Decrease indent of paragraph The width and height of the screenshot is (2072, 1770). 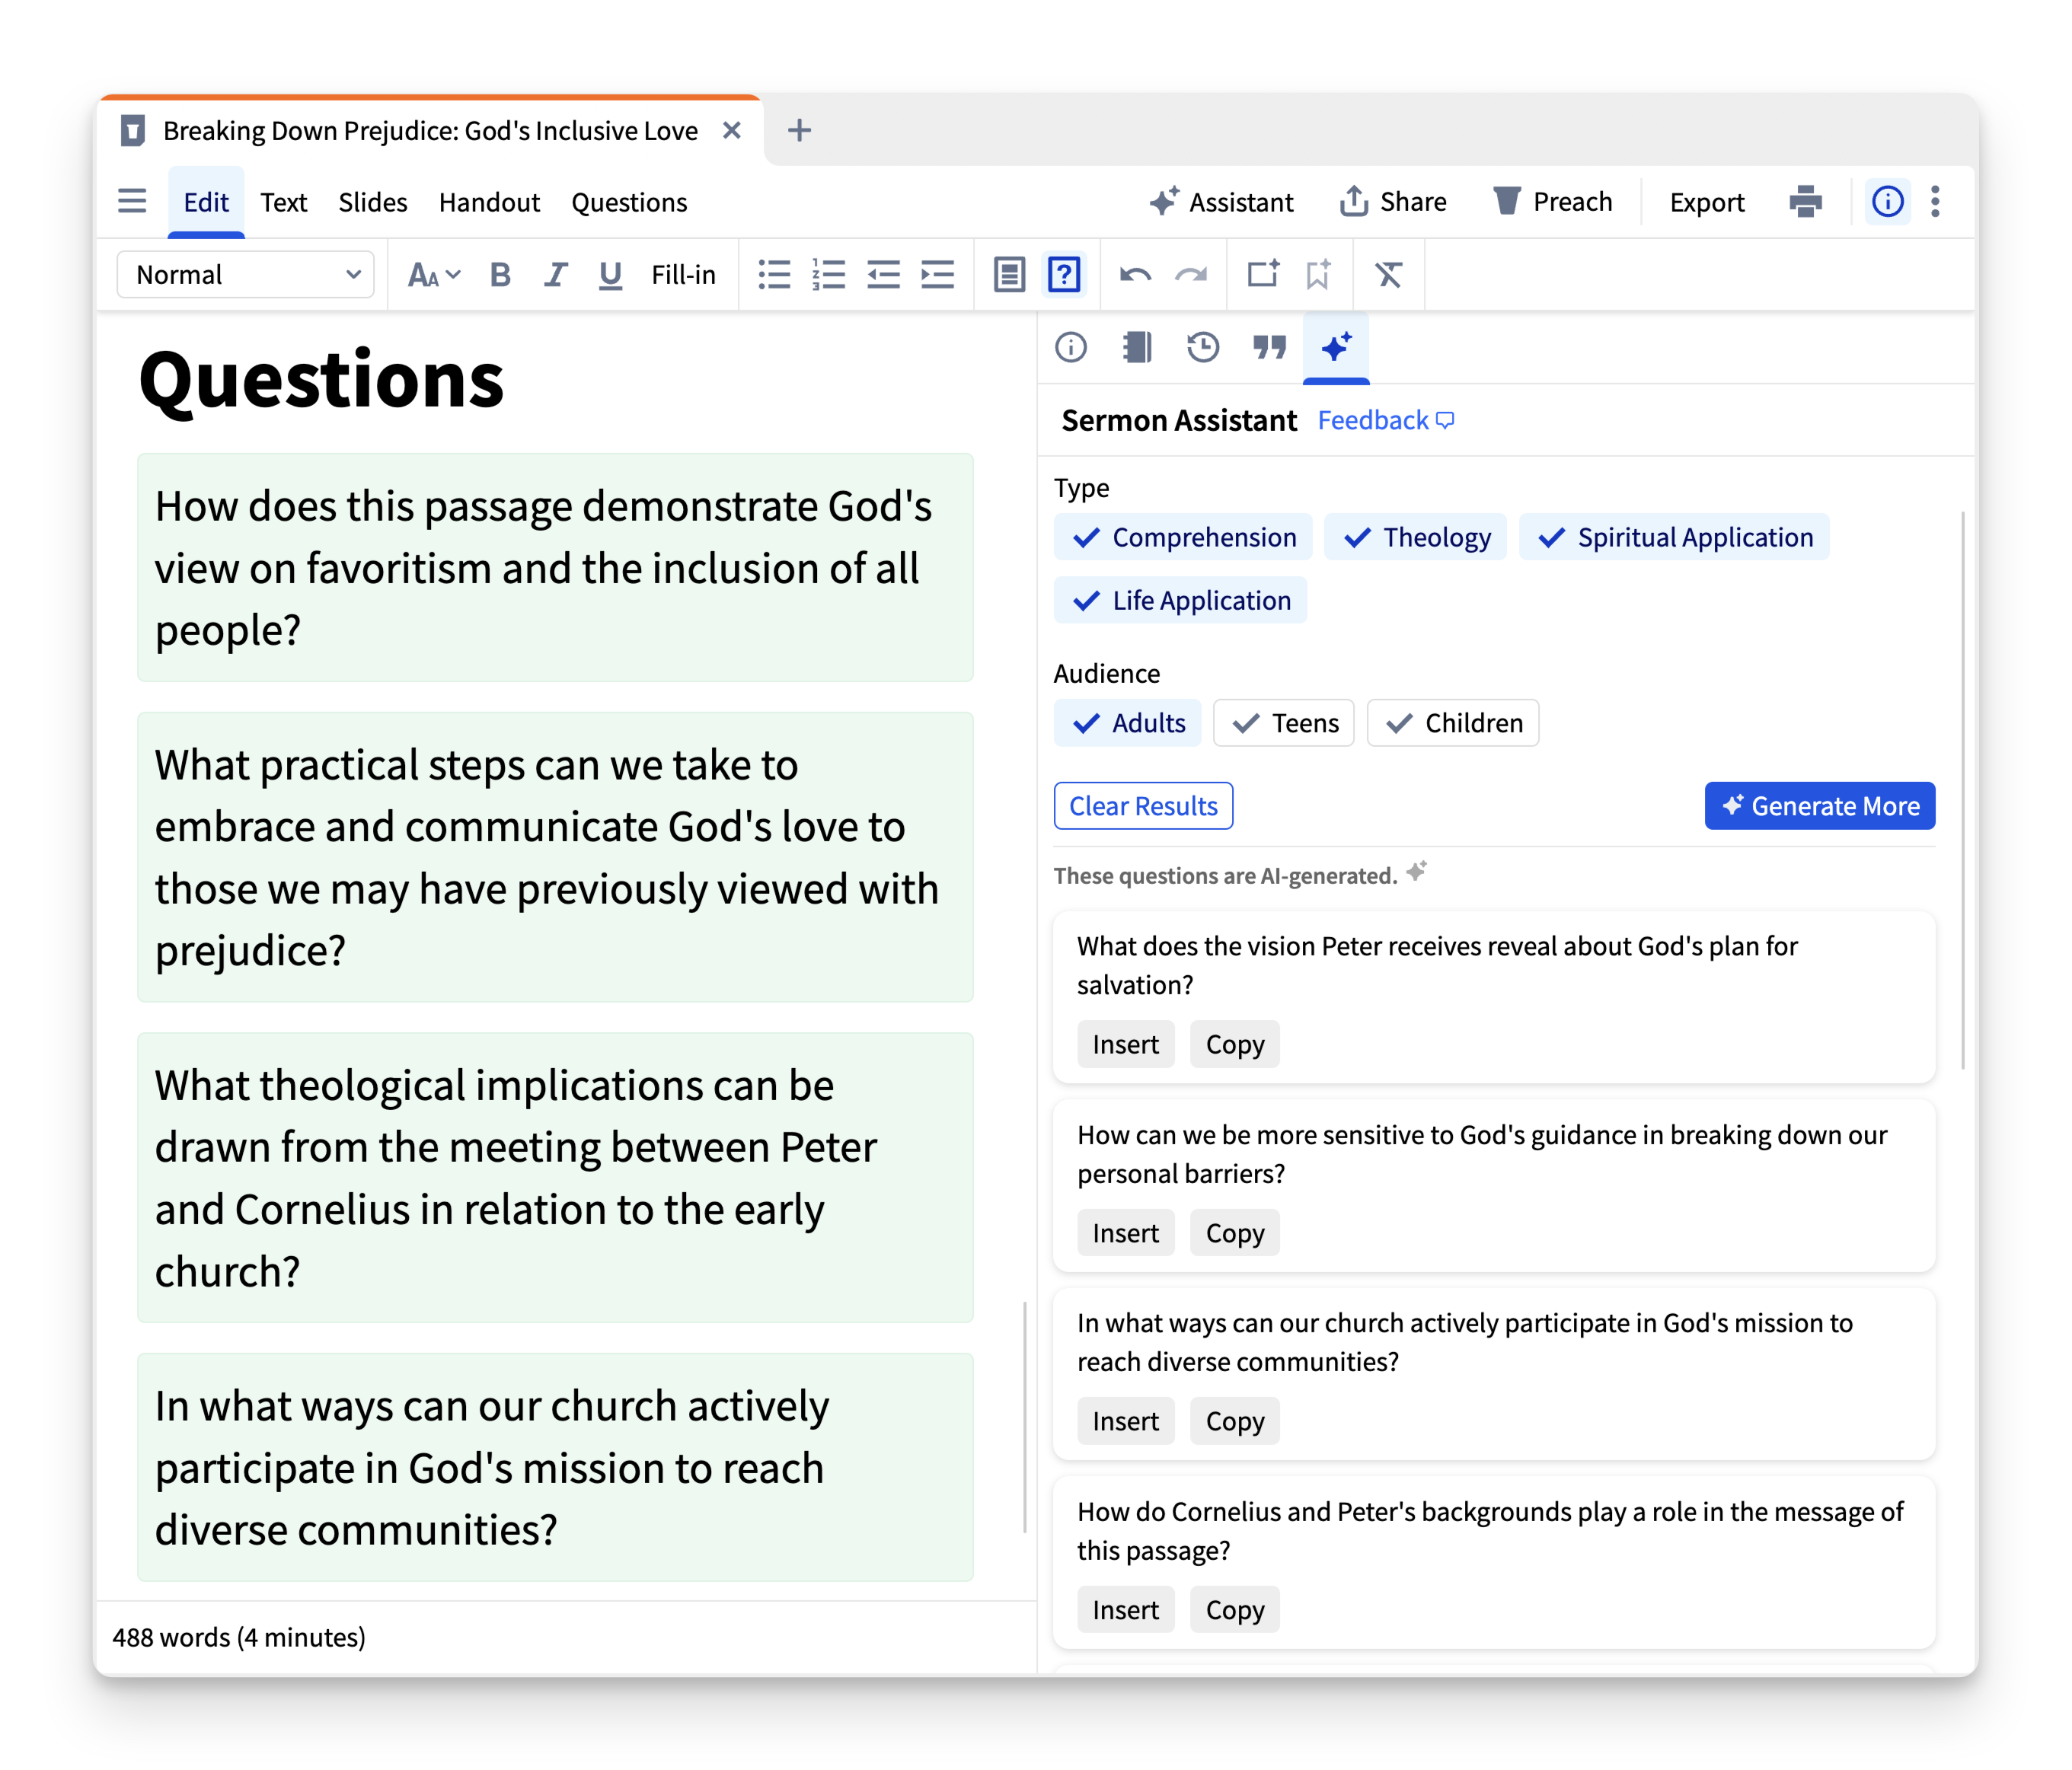883,274
